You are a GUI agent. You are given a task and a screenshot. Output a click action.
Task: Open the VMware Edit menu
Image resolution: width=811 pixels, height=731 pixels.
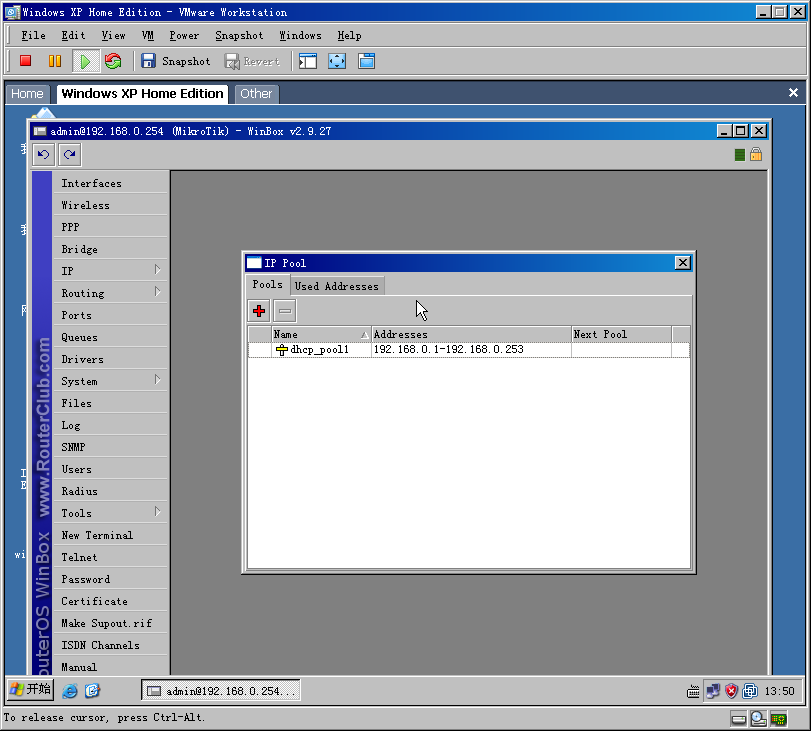[x=73, y=36]
